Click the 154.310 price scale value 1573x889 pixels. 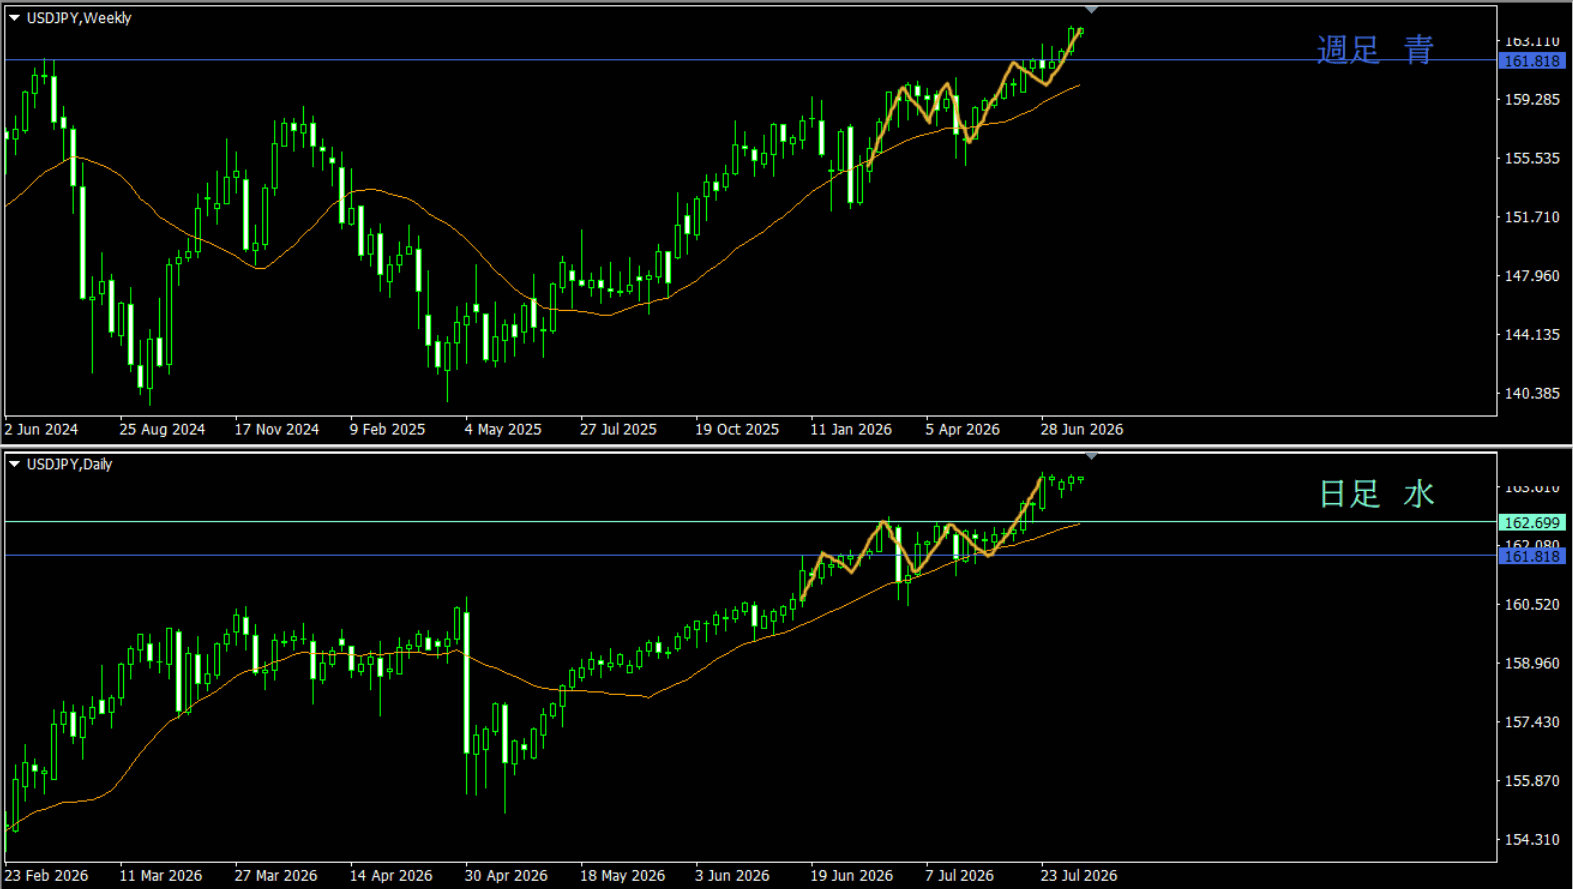pos(1532,840)
